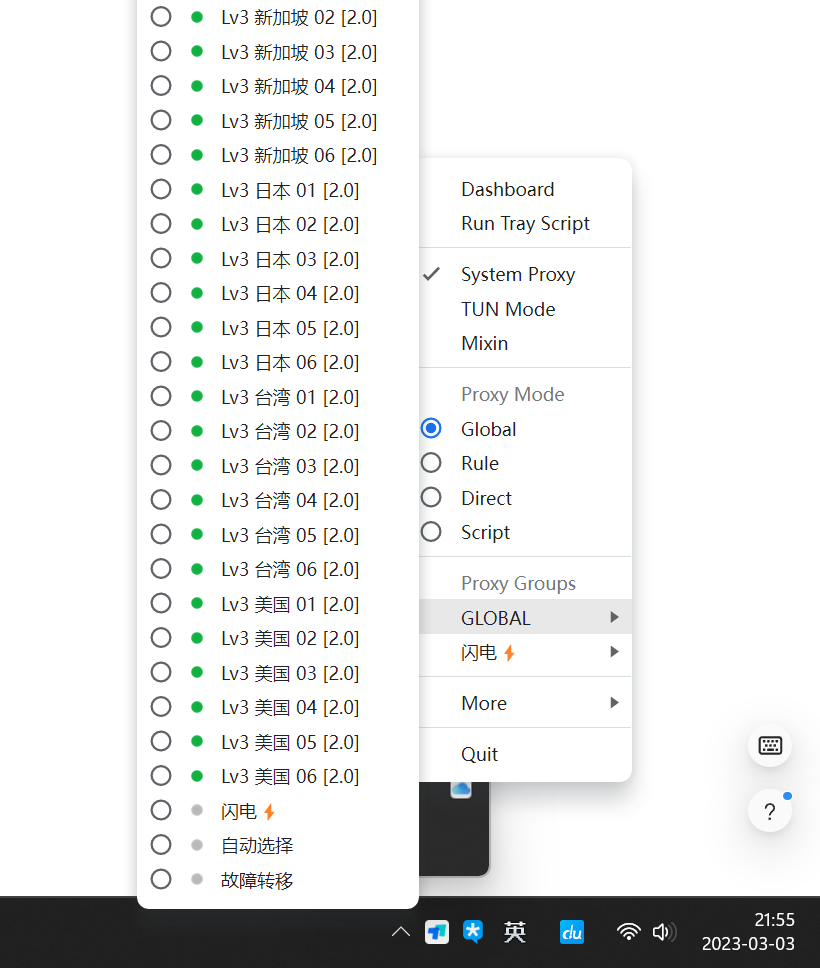820x968 pixels.
Task: Click the blue star tray icon
Action: pyautogui.click(x=473, y=932)
